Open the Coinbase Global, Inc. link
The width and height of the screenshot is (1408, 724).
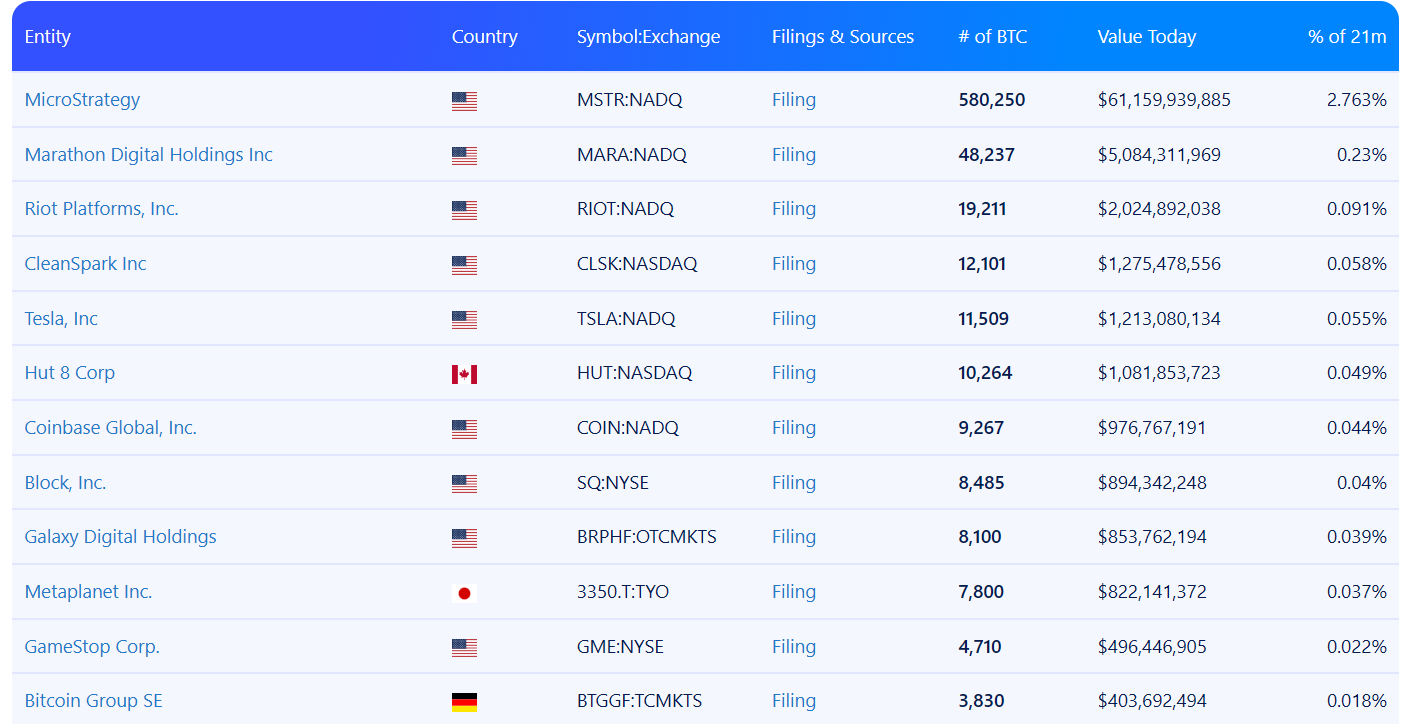111,428
